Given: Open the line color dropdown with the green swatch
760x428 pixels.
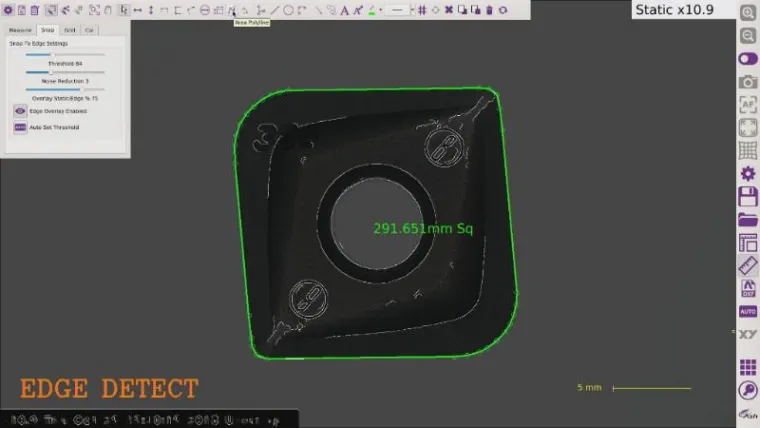Looking at the screenshot, I should click(373, 10).
